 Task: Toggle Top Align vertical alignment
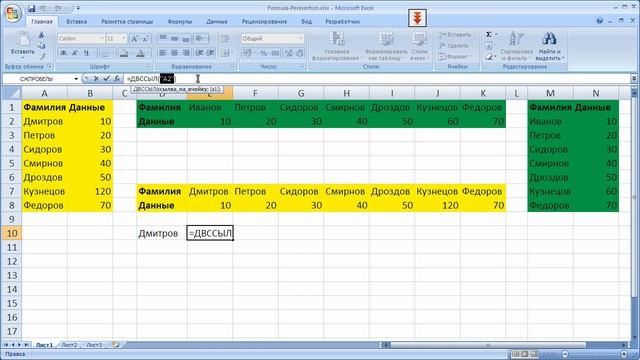pyautogui.click(x=163, y=38)
